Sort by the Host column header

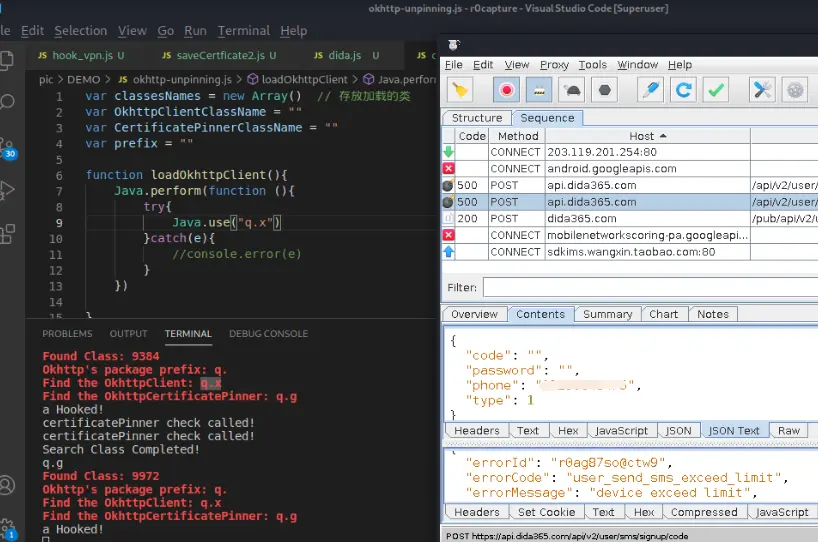tap(642, 136)
